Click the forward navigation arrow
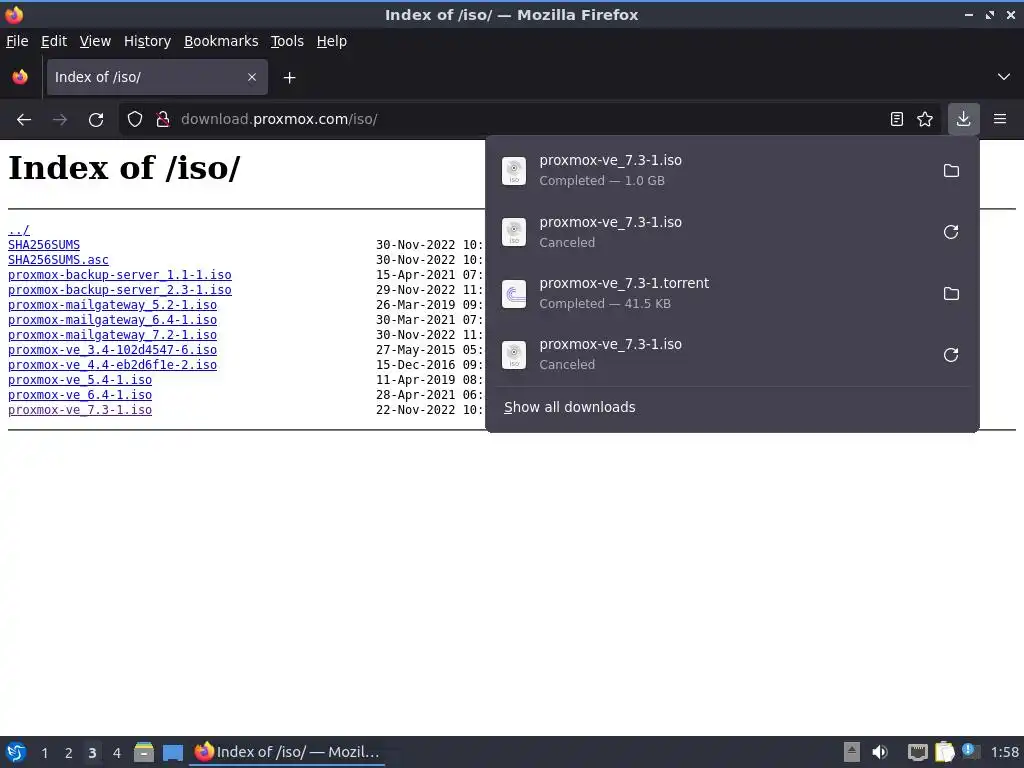The width and height of the screenshot is (1024, 768). [x=60, y=120]
